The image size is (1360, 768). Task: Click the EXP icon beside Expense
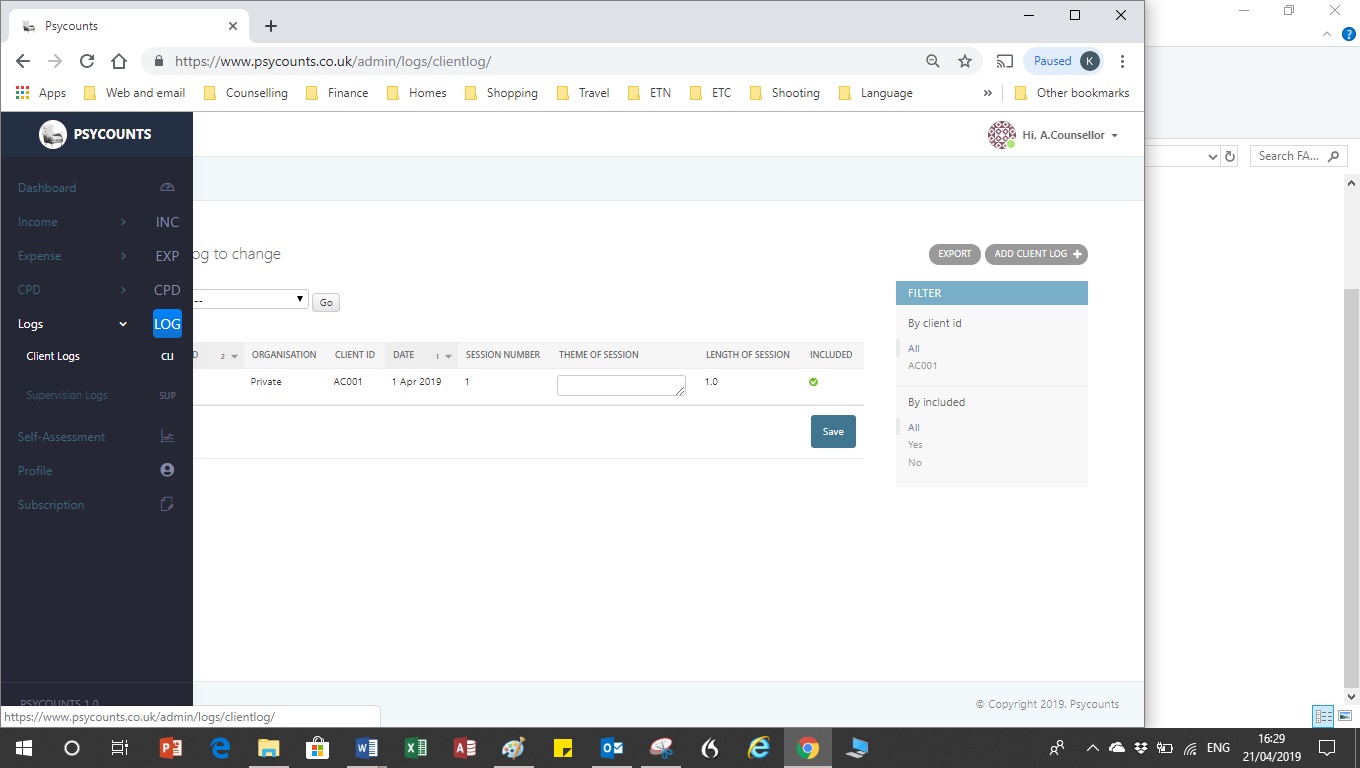point(167,256)
